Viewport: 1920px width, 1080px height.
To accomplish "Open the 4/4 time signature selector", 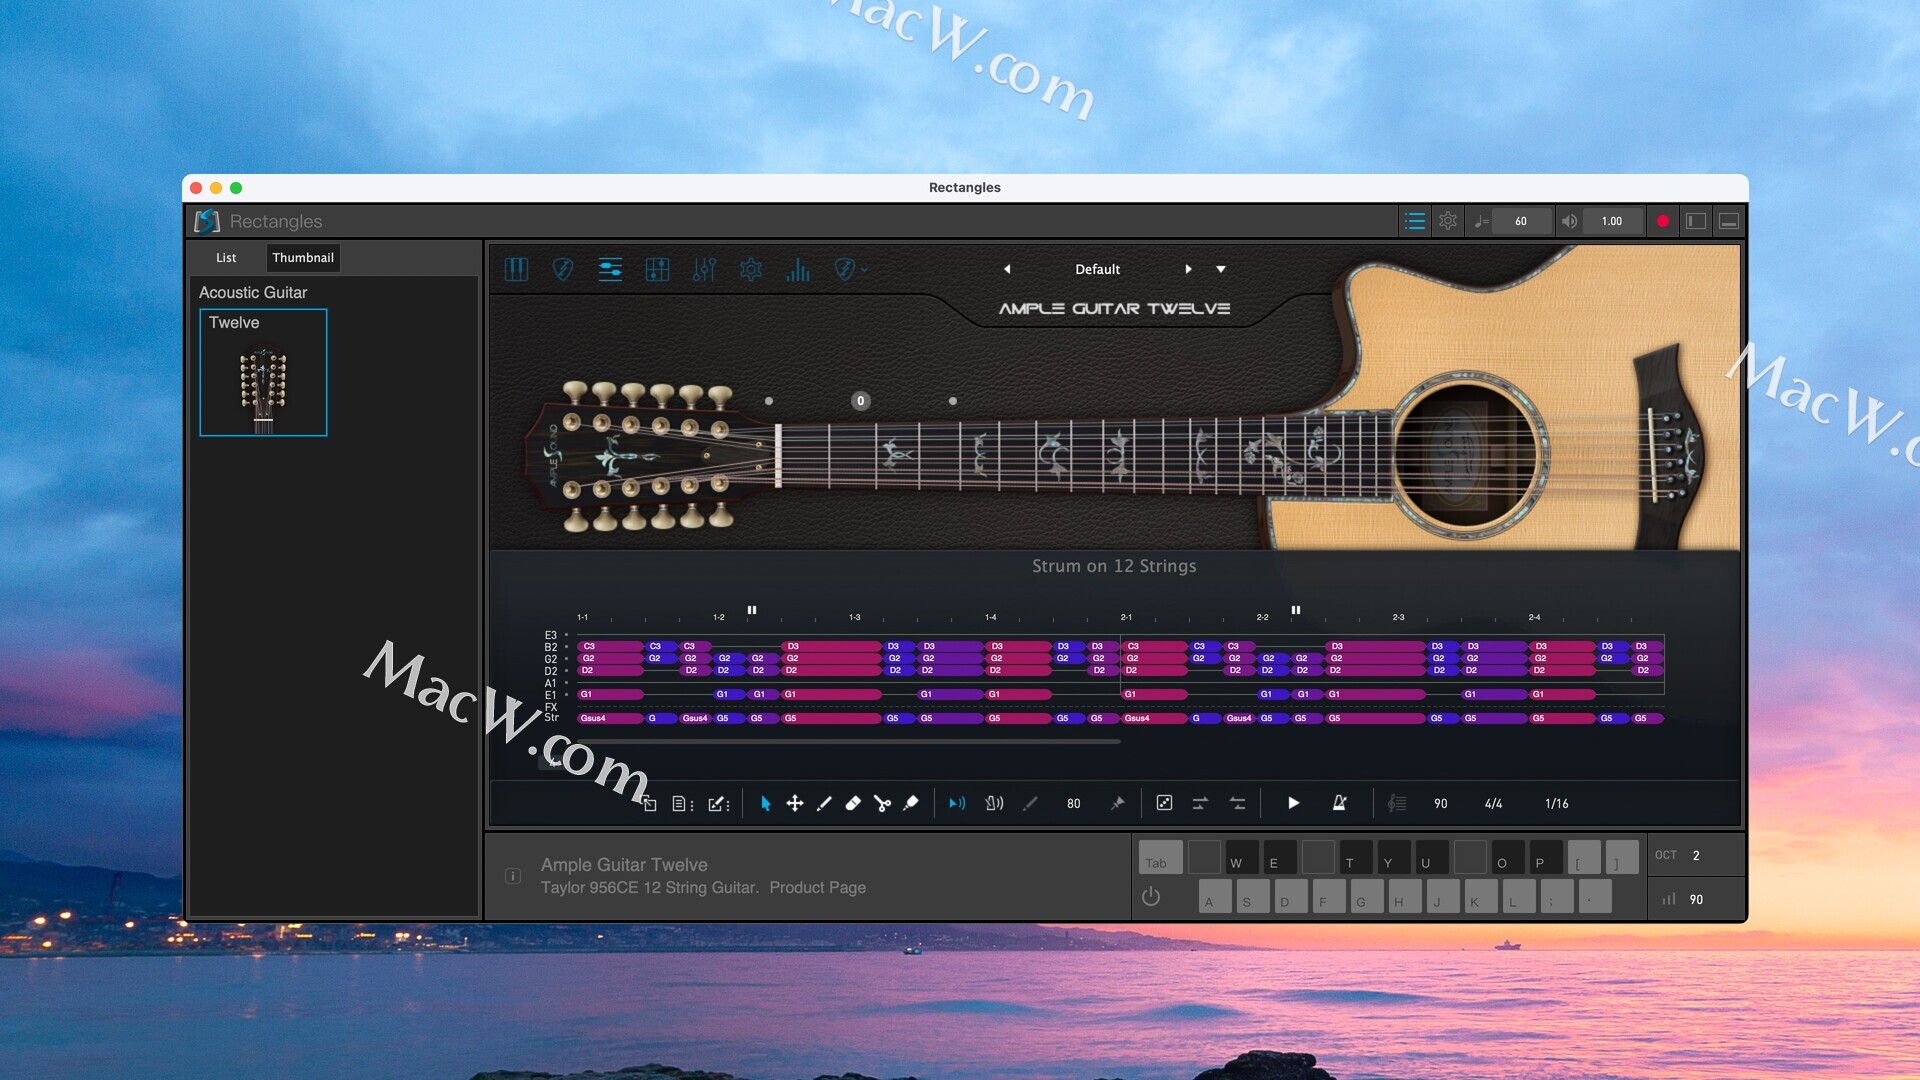I will coord(1493,803).
